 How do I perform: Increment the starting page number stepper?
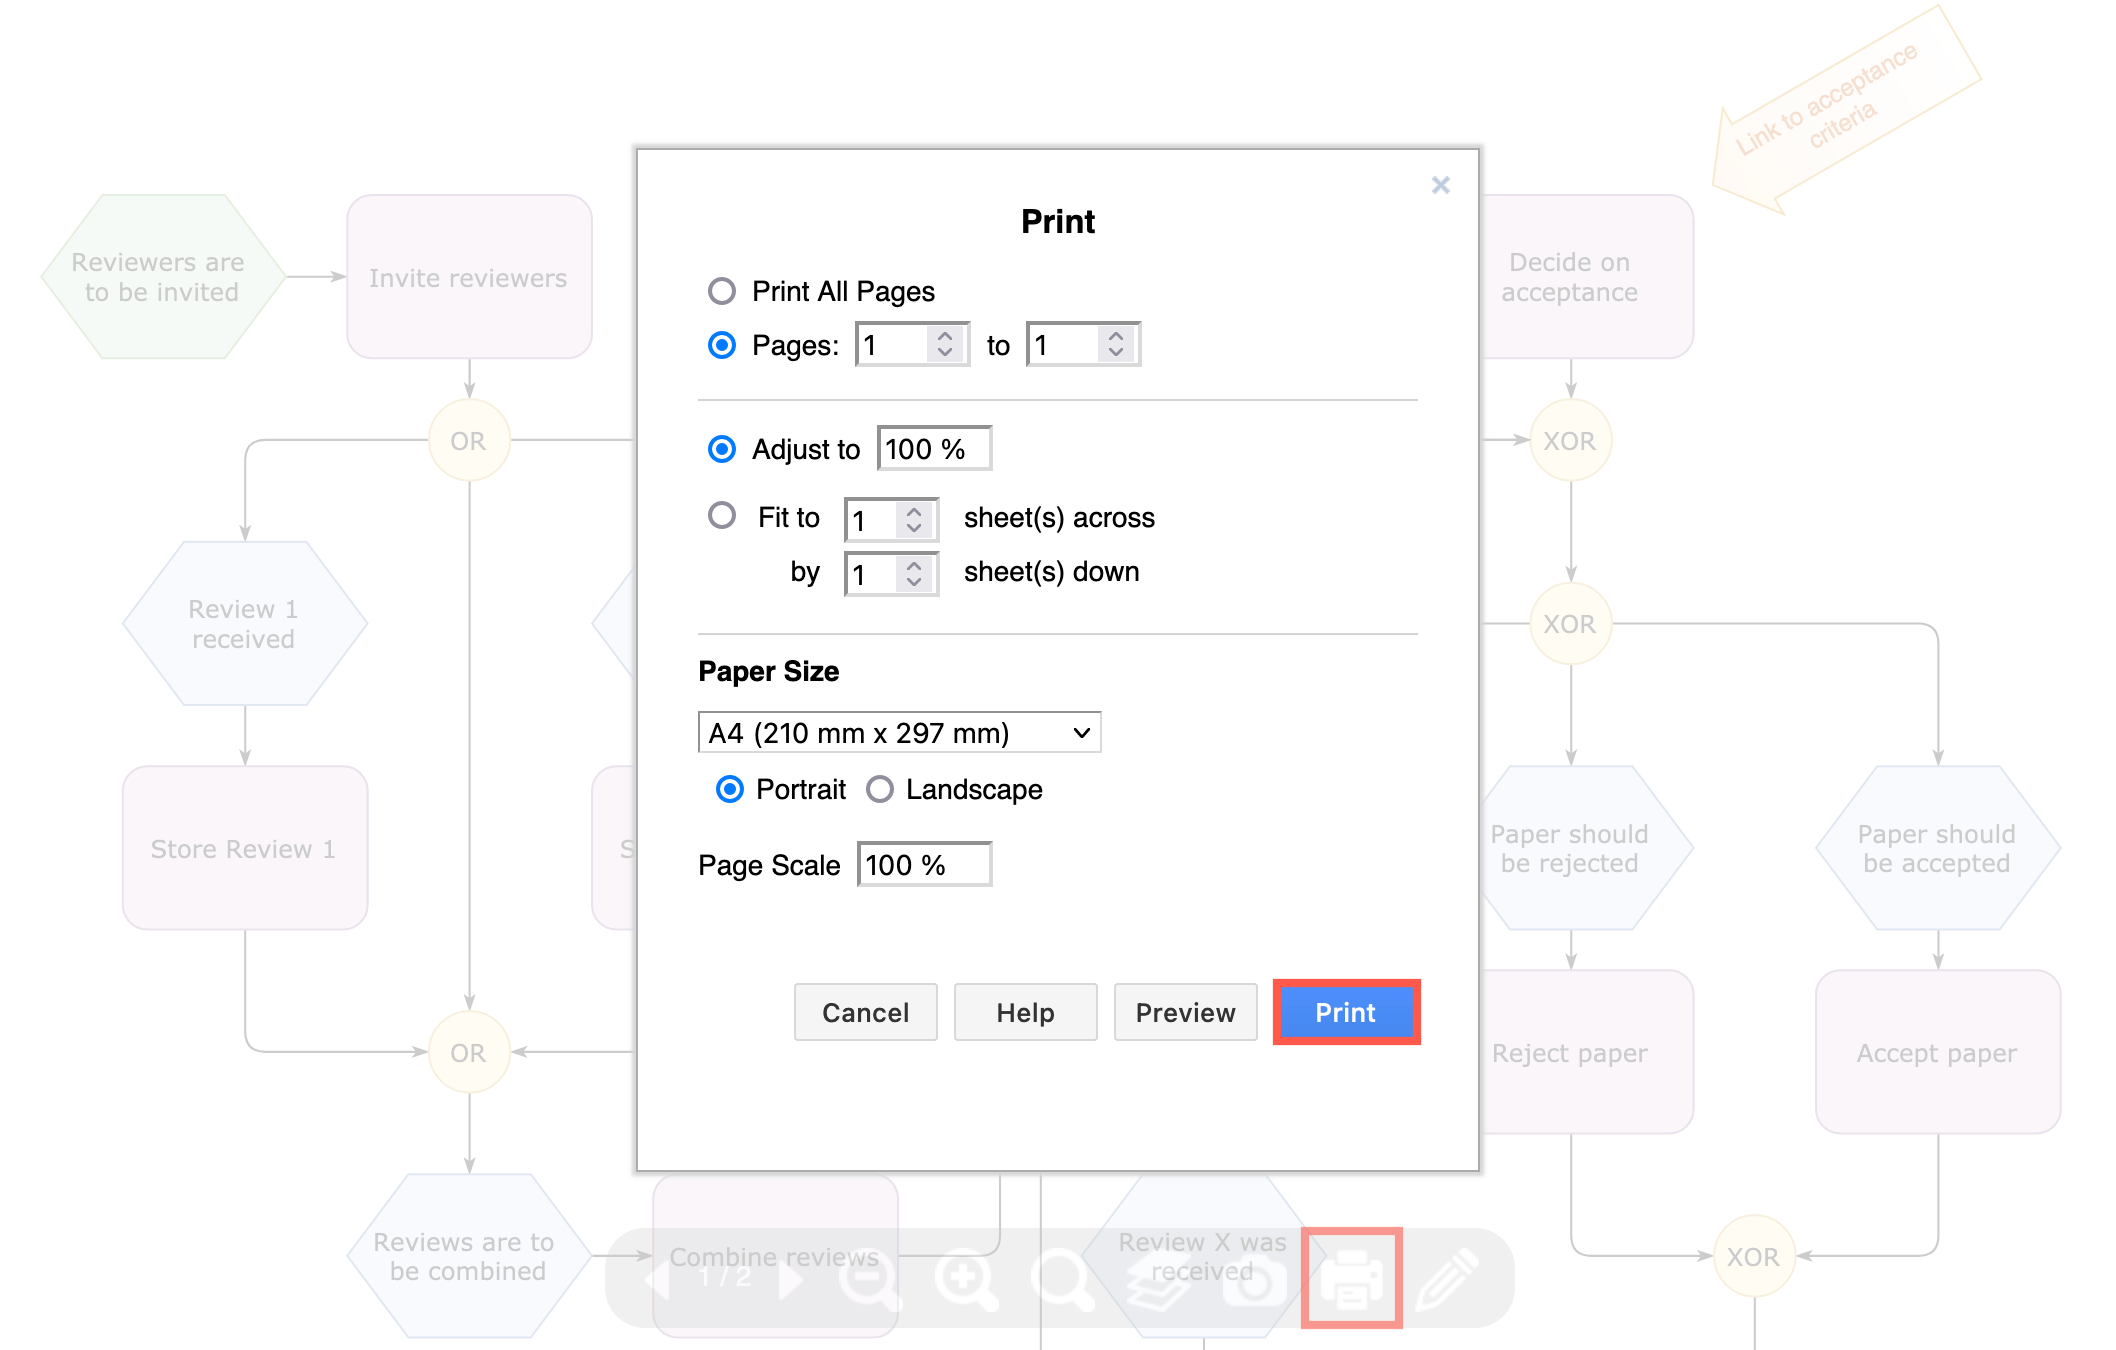pos(944,336)
